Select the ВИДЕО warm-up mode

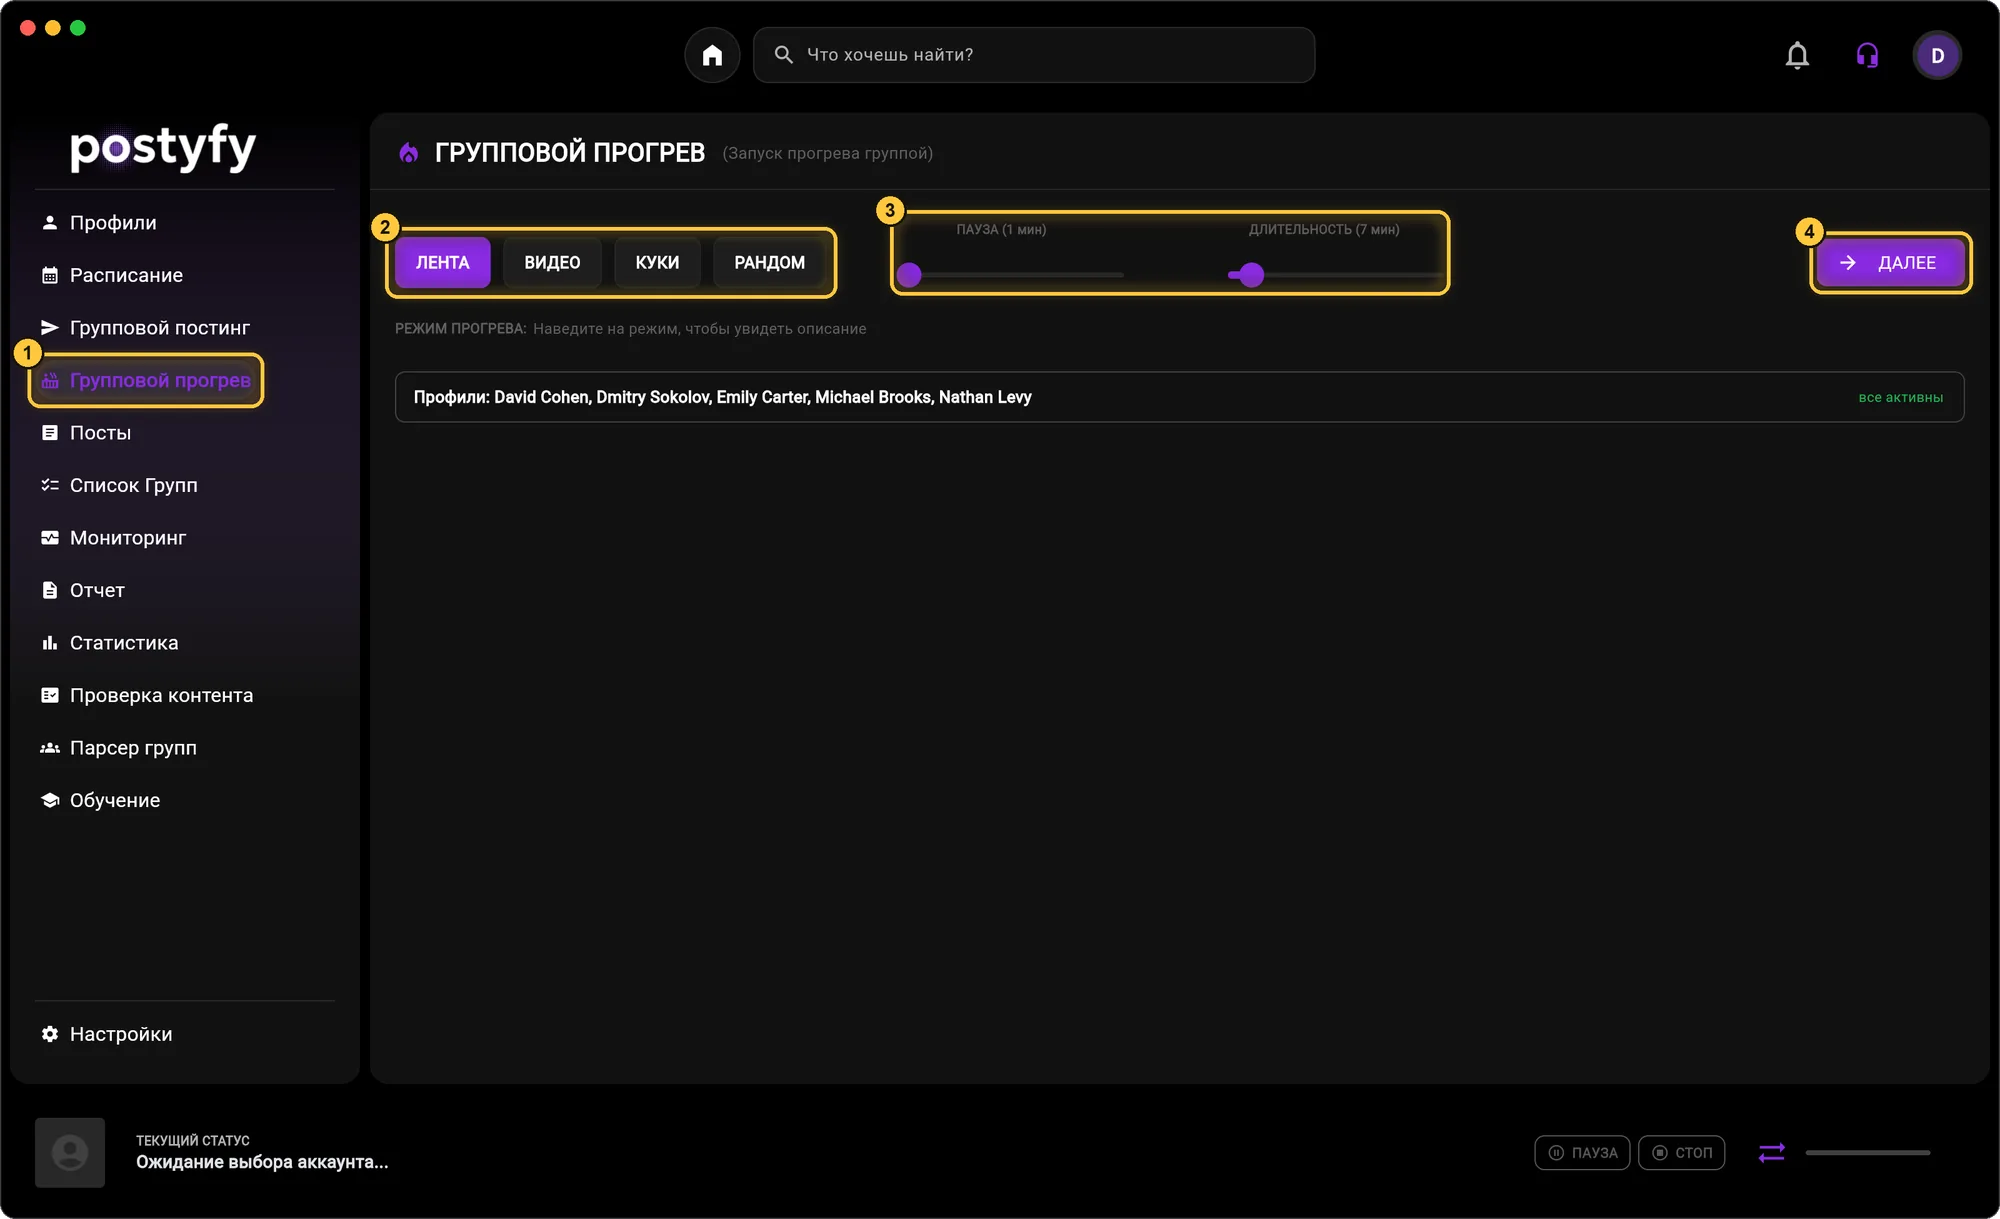pyautogui.click(x=552, y=263)
